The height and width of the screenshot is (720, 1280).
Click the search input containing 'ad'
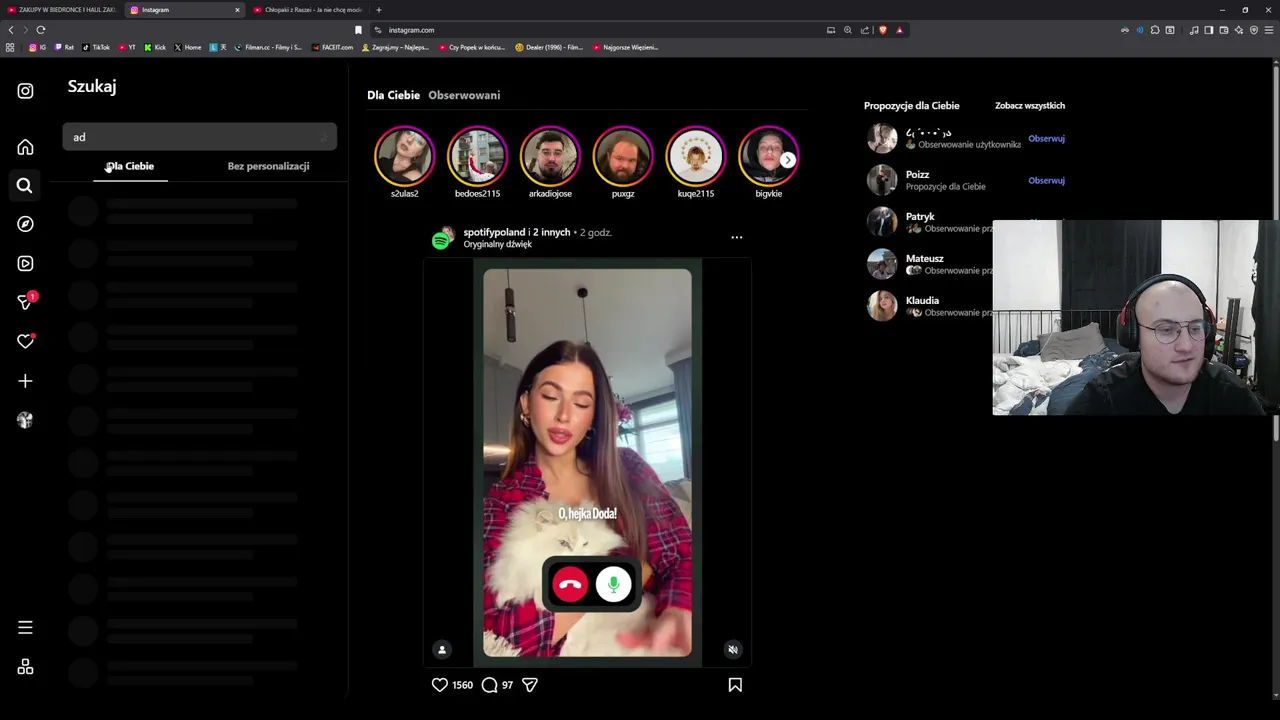(x=200, y=137)
